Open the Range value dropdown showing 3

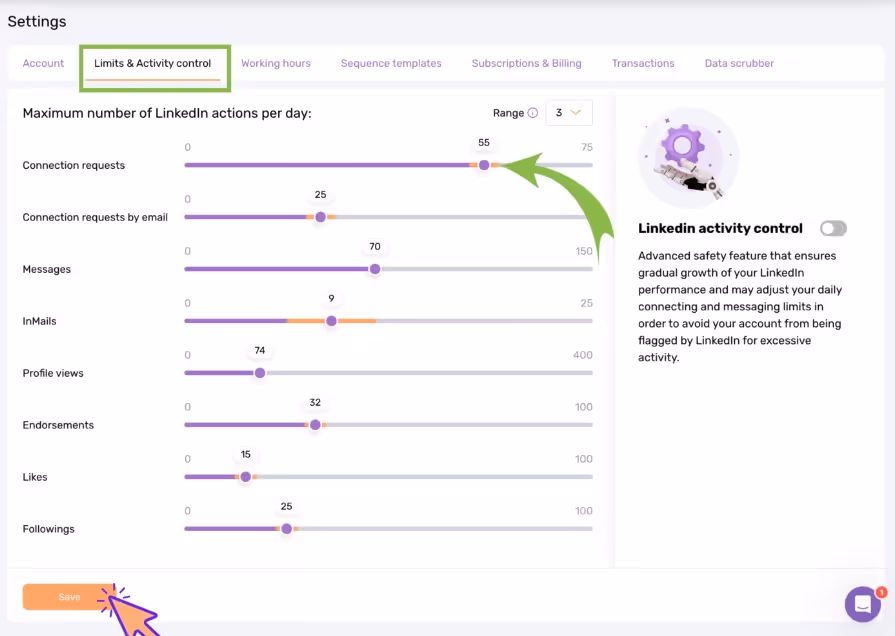[568, 113]
